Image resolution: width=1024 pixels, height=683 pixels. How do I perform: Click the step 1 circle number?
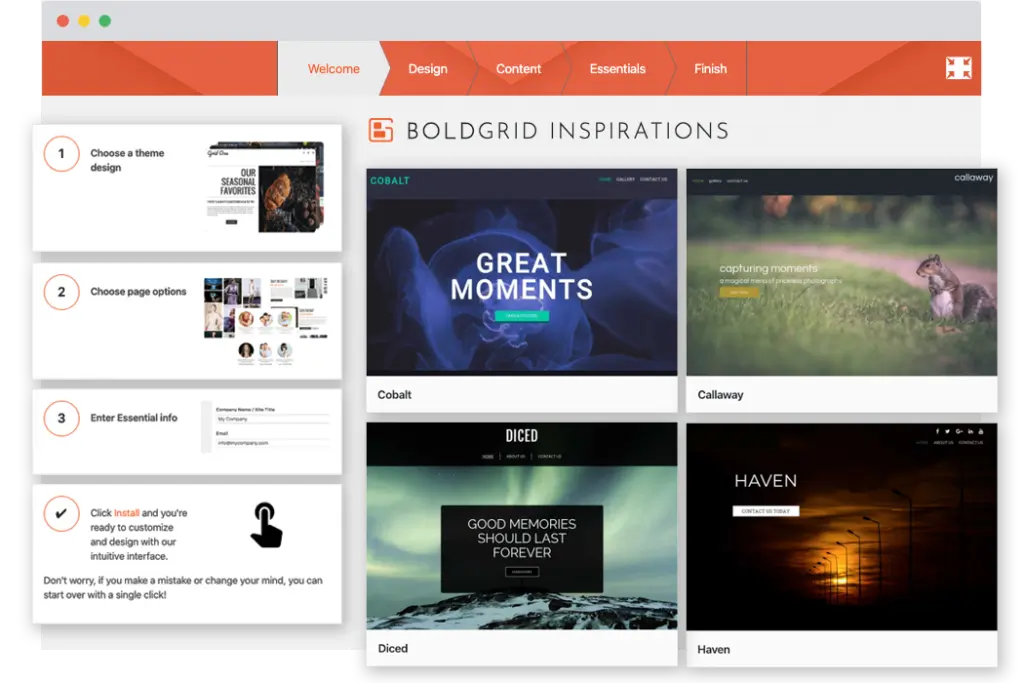pyautogui.click(x=61, y=154)
